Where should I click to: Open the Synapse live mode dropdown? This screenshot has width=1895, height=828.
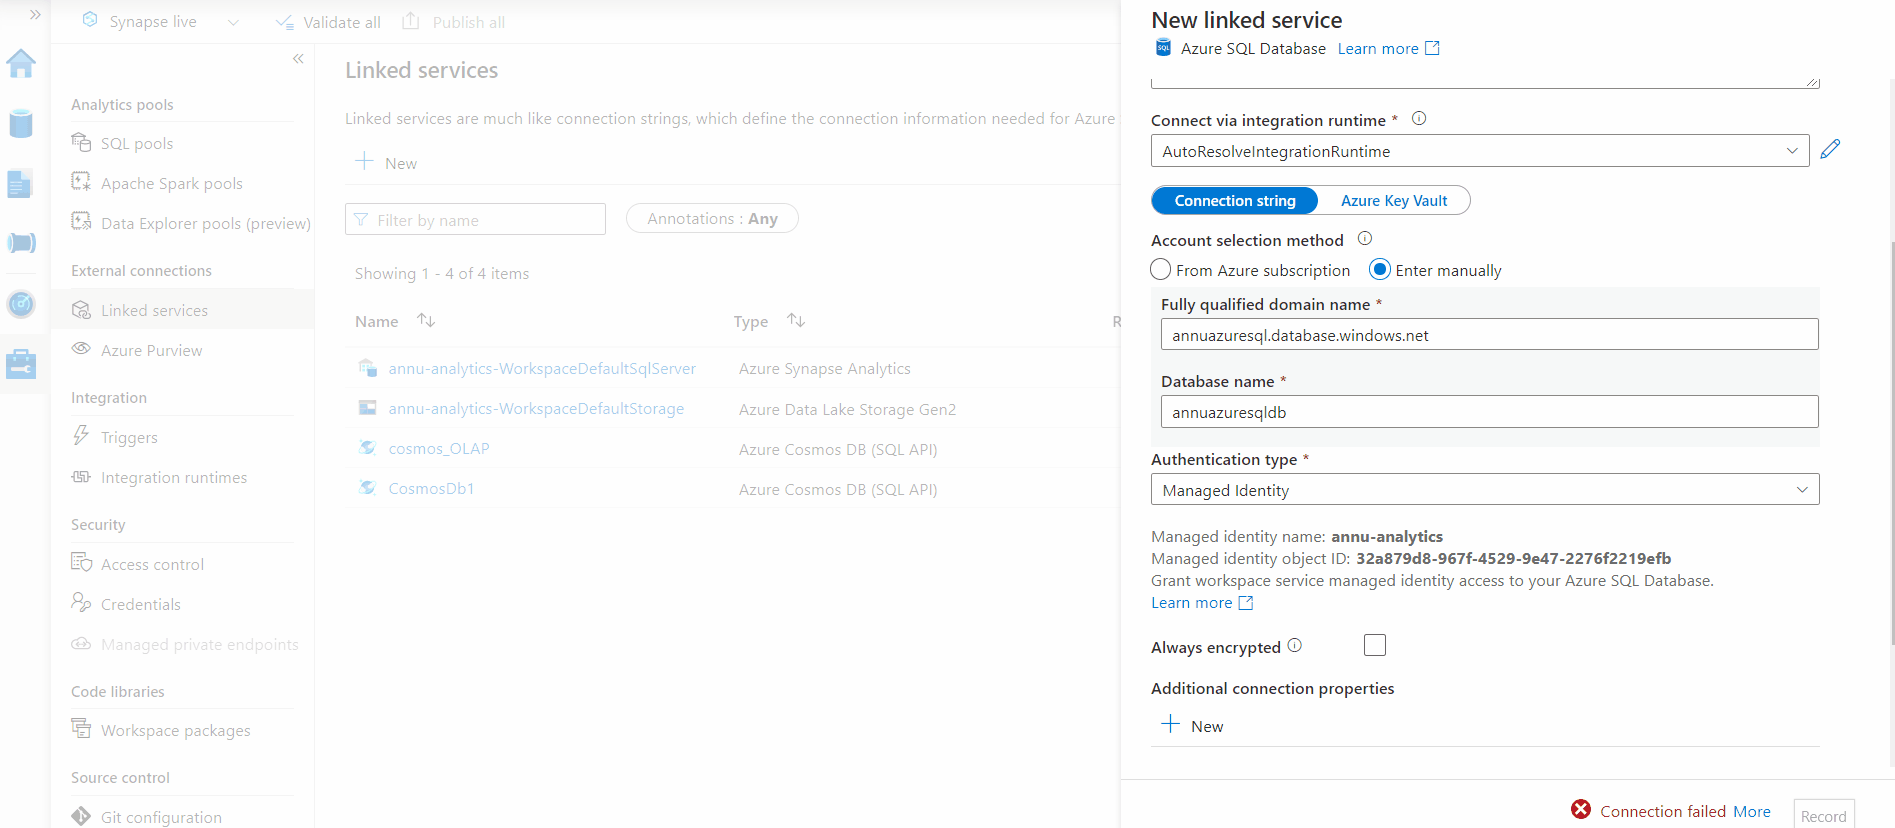[233, 22]
